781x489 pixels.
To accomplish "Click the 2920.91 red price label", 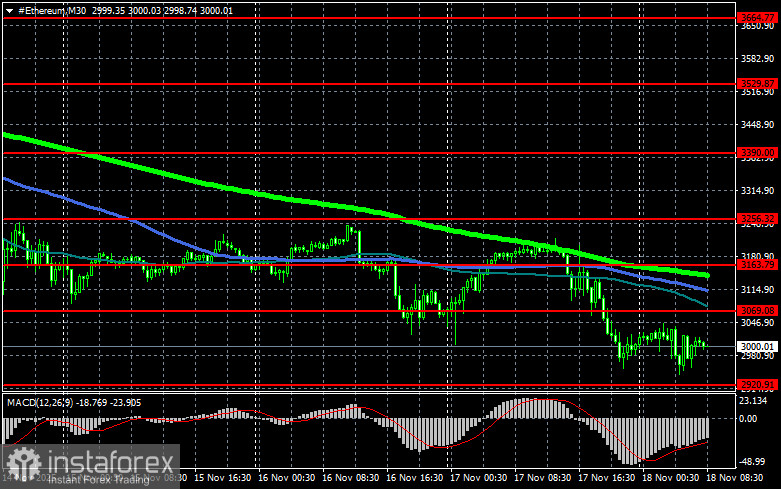I will tap(757, 384).
